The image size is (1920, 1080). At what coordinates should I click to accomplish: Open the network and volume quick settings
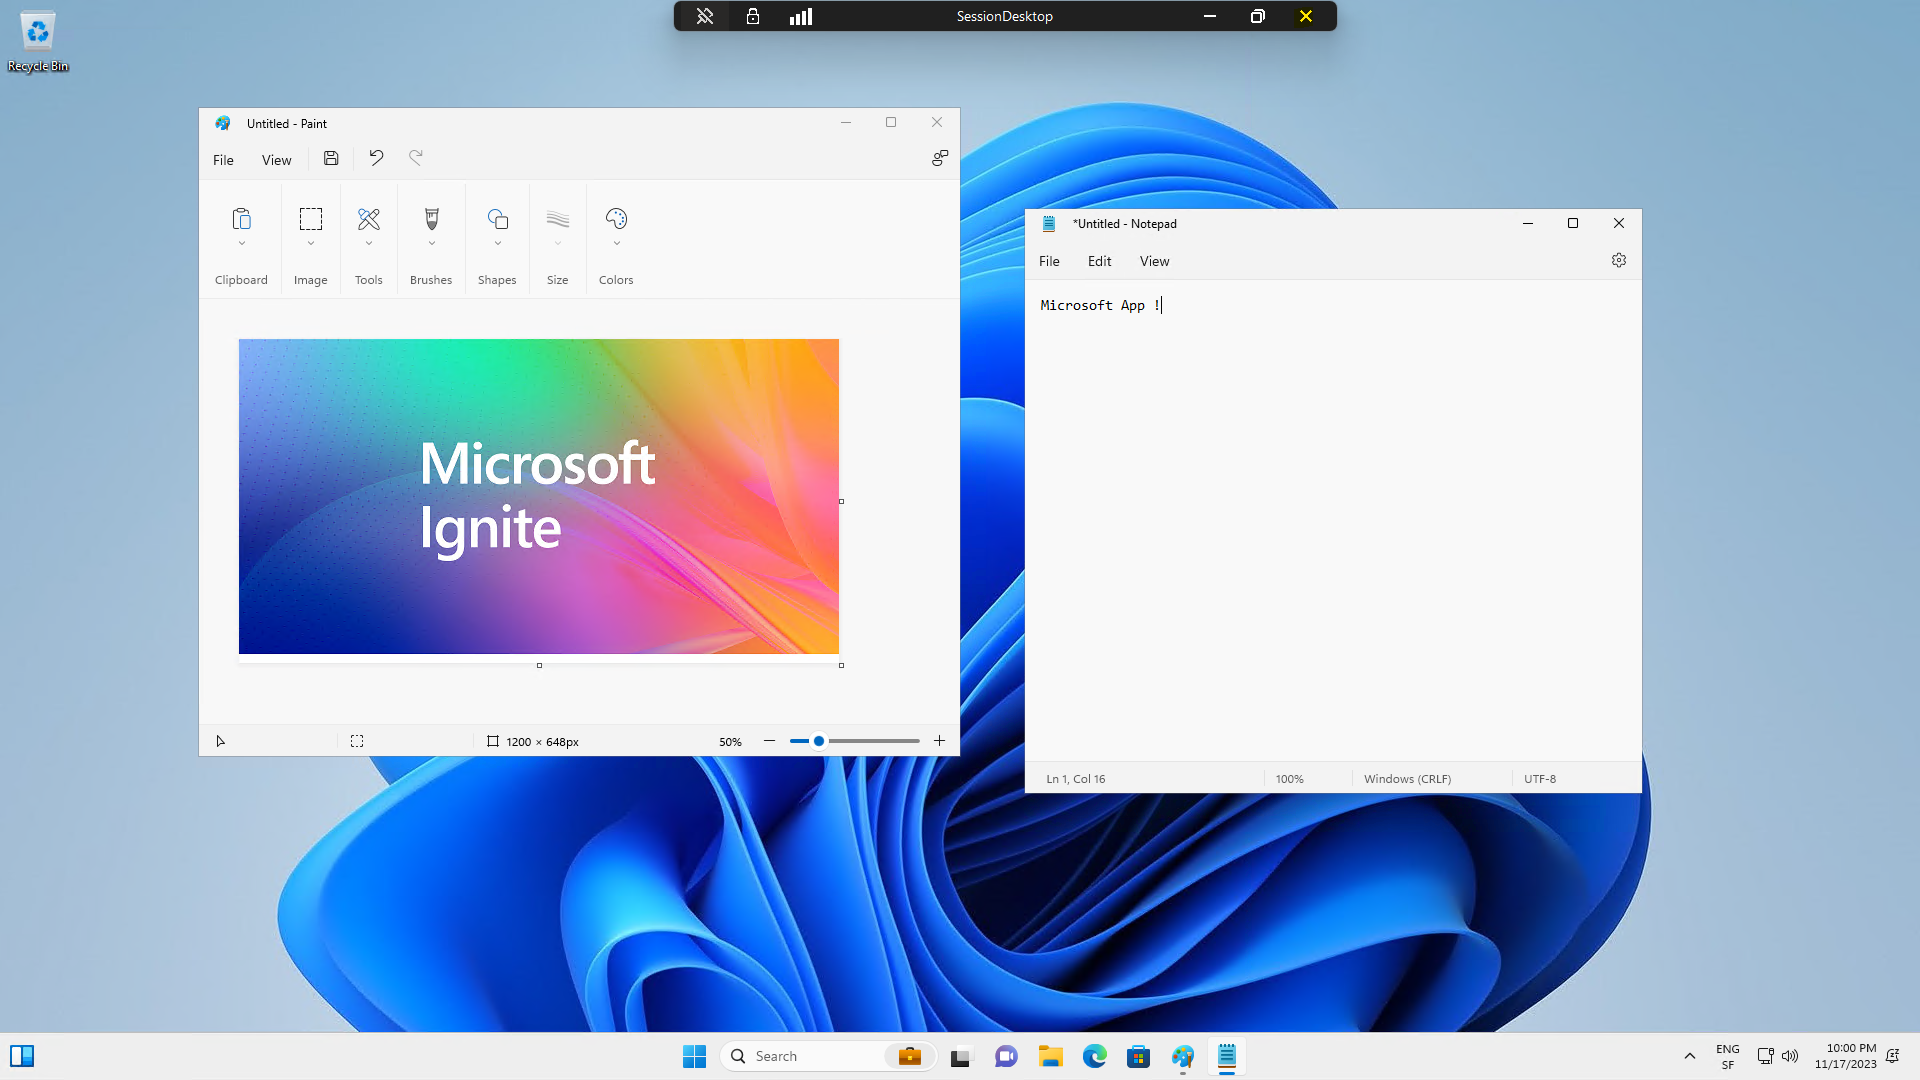(1778, 1056)
